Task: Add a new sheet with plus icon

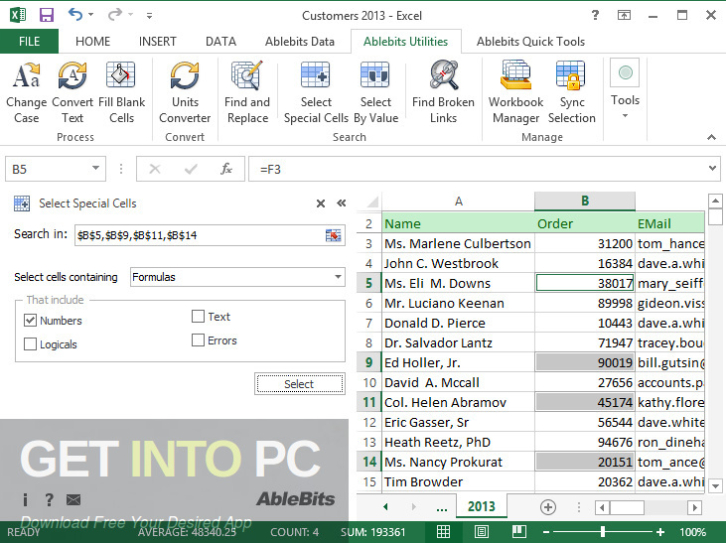Action: coord(548,507)
